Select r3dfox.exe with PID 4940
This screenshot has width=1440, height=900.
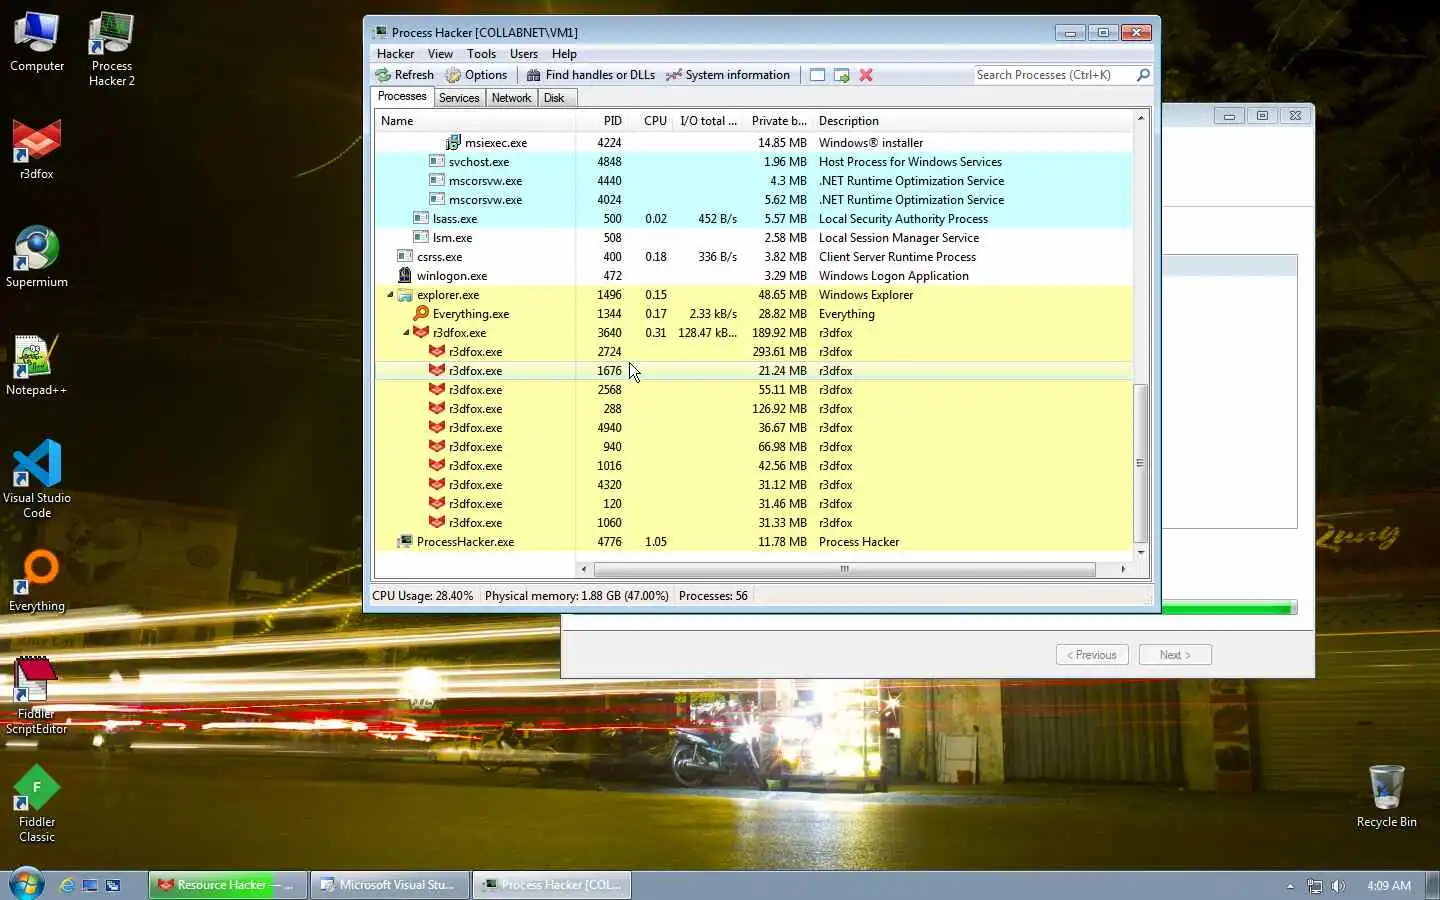click(754, 428)
